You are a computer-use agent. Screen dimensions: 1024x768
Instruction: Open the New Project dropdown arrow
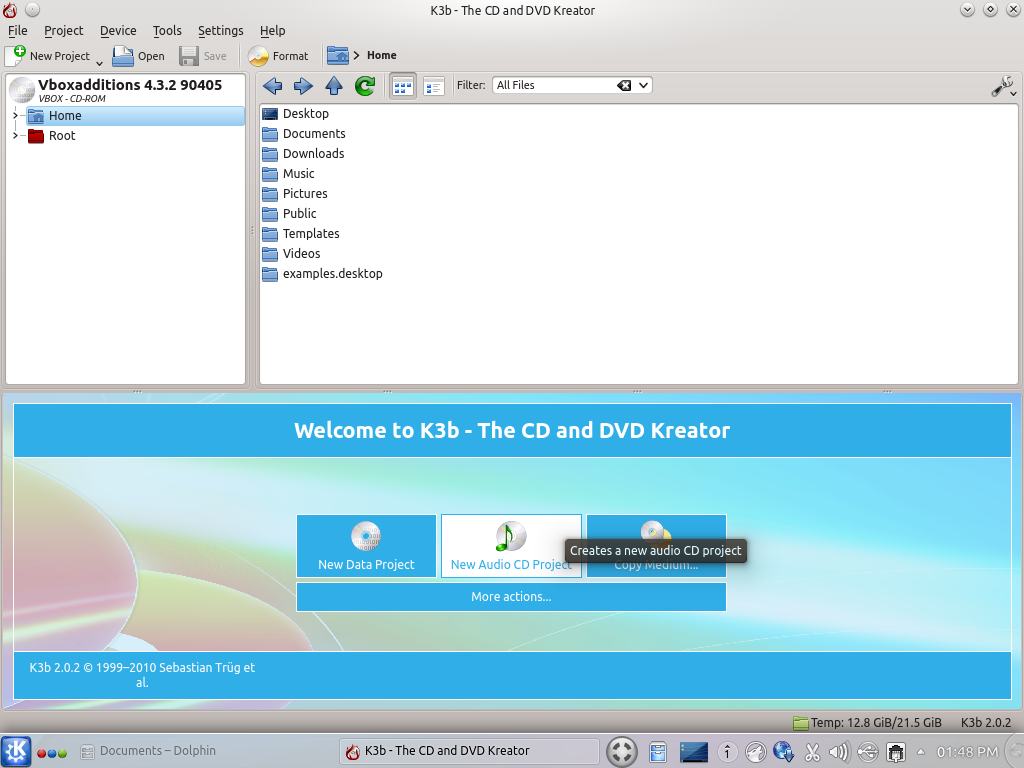tap(99, 63)
